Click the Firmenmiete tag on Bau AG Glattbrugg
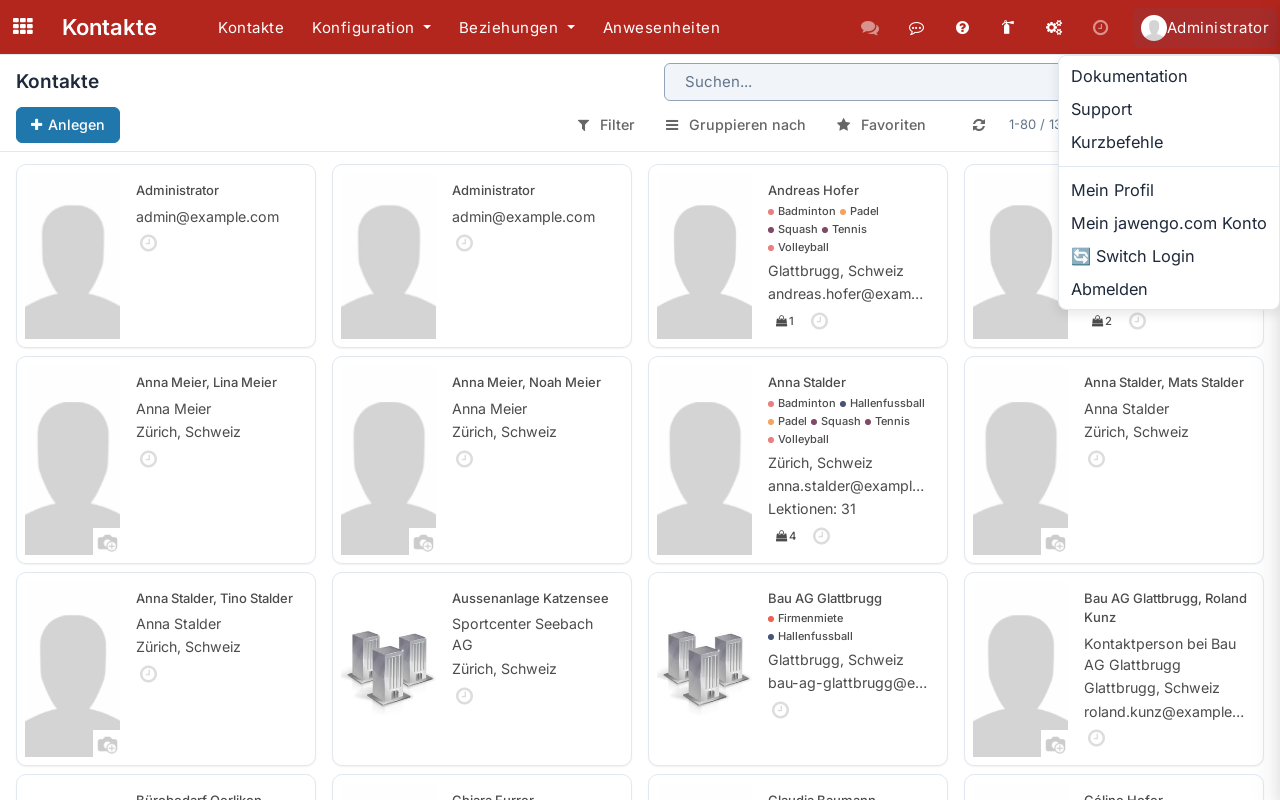Image resolution: width=1280 pixels, height=800 pixels. pyautogui.click(x=810, y=618)
